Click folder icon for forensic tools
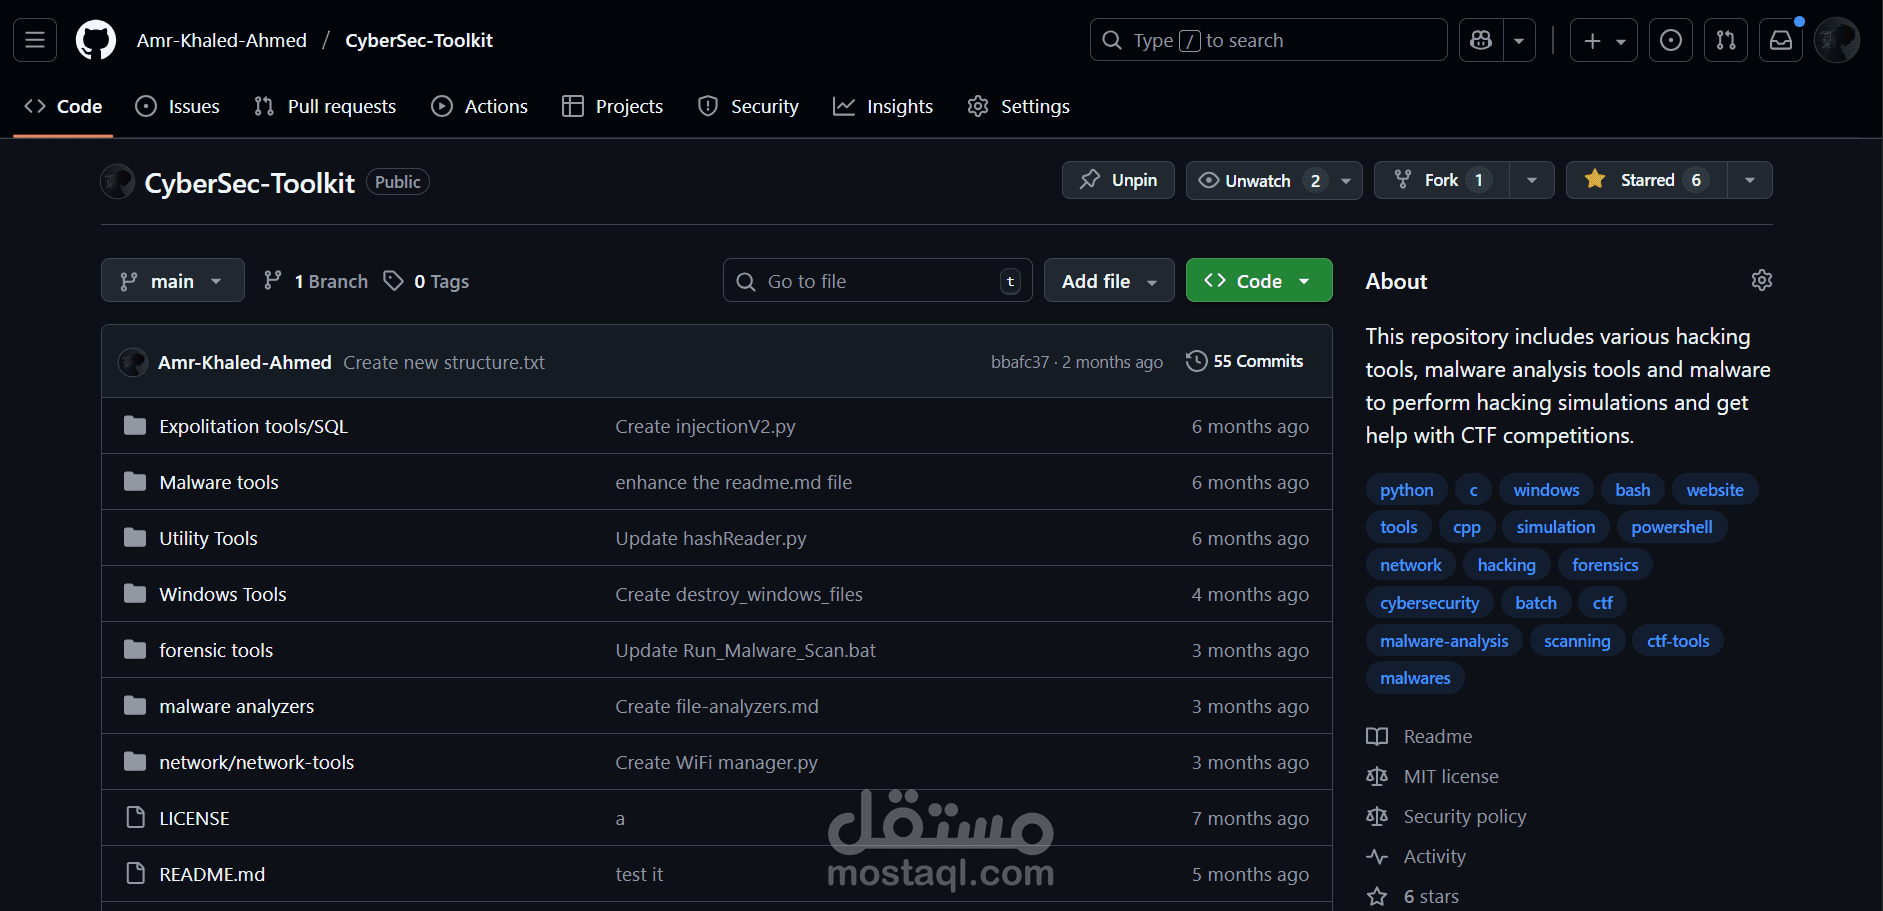Image resolution: width=1883 pixels, height=911 pixels. click(135, 650)
